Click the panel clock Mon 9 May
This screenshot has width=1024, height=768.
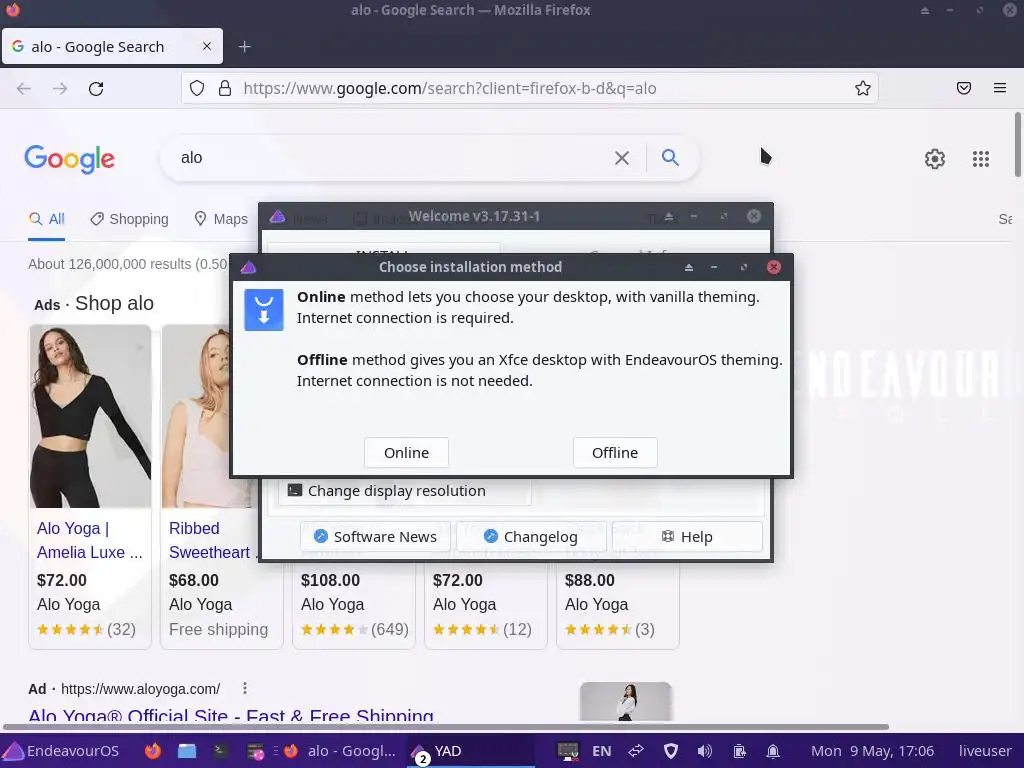[x=872, y=751]
